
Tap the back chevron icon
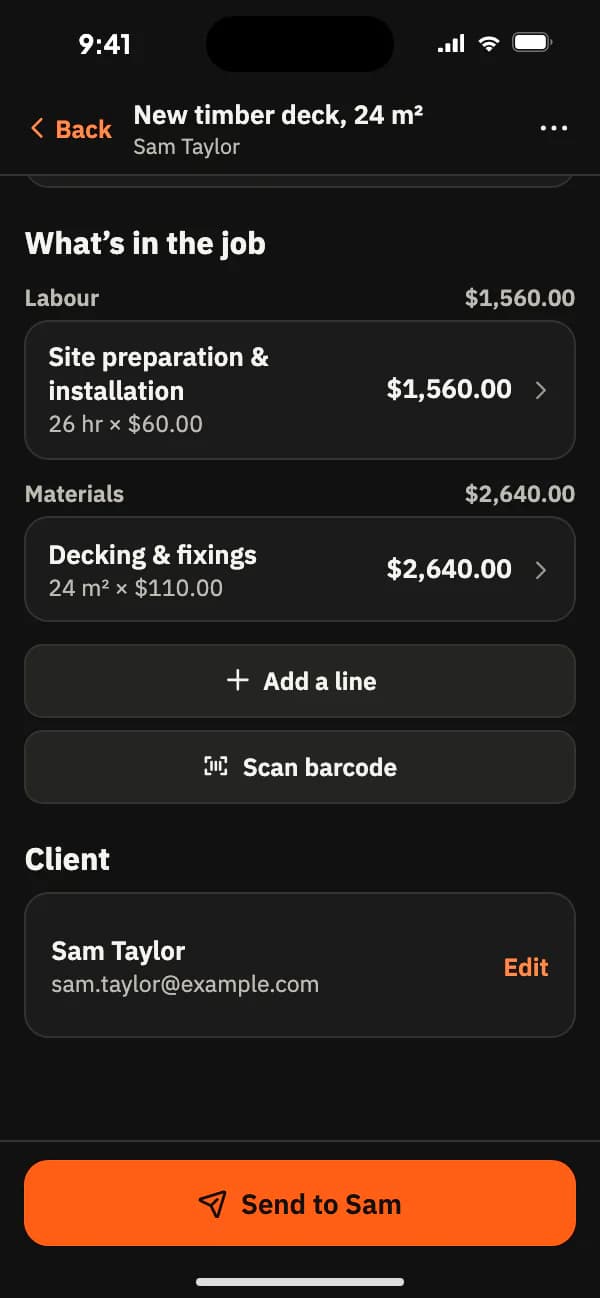[x=38, y=129]
